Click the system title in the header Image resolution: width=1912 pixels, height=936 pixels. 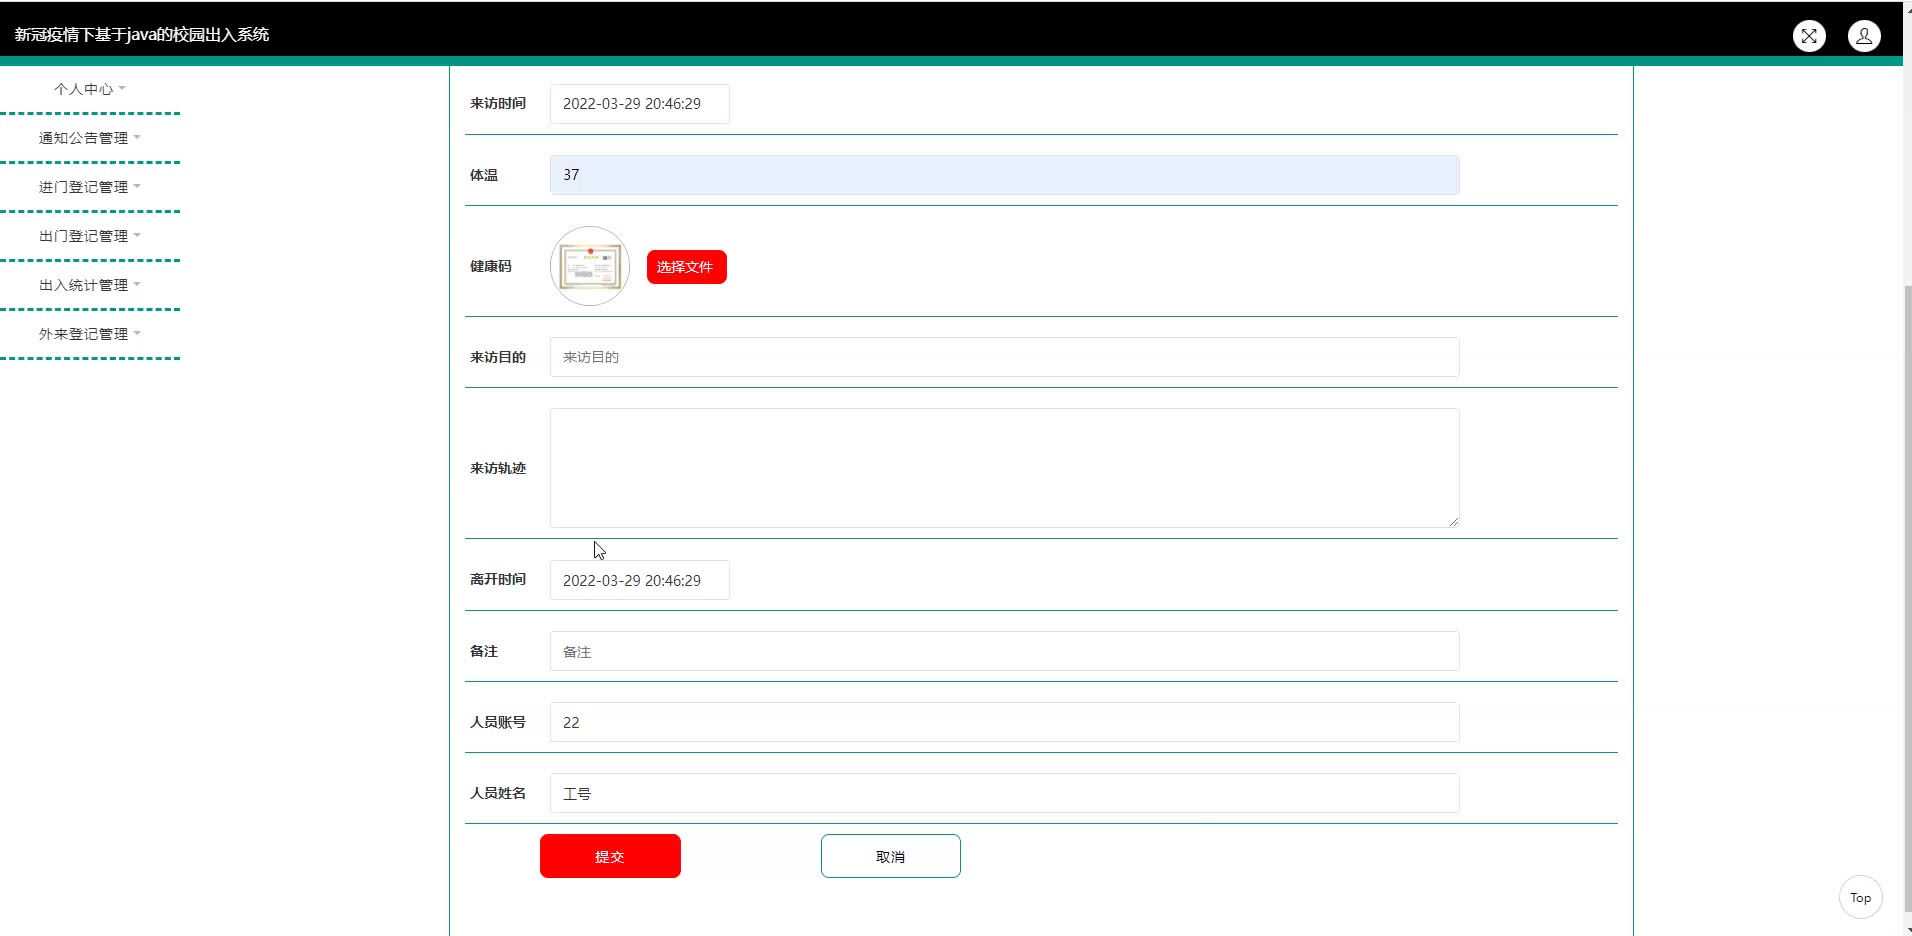(142, 35)
